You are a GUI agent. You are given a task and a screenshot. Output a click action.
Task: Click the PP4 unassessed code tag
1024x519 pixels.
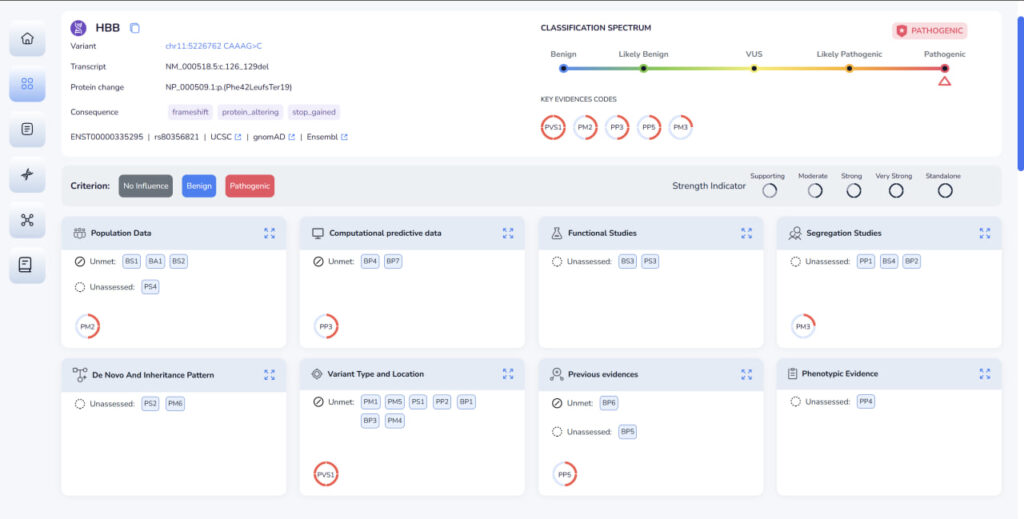pos(866,401)
